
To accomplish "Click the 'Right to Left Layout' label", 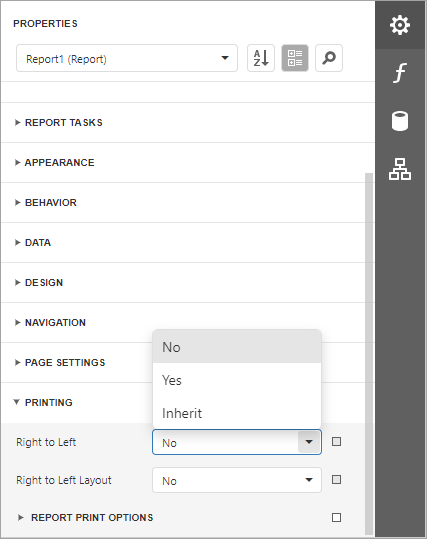I will click(64, 480).
